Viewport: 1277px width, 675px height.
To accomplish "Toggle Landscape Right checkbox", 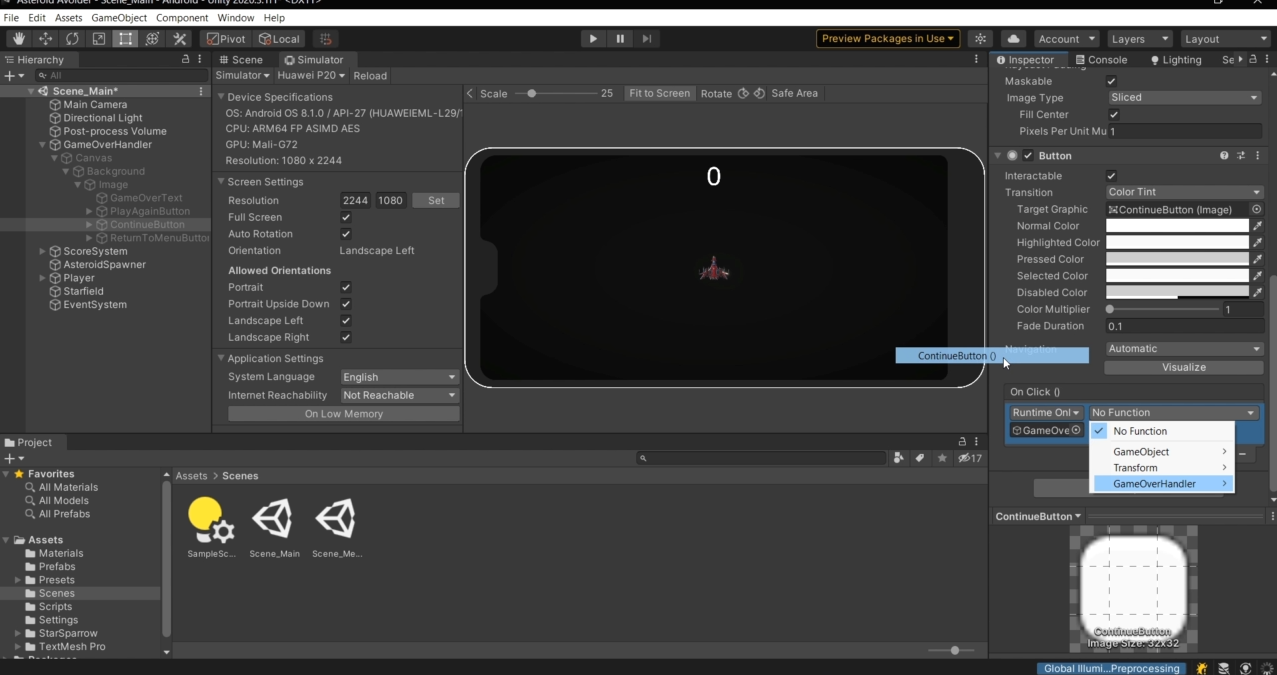I will (346, 337).
